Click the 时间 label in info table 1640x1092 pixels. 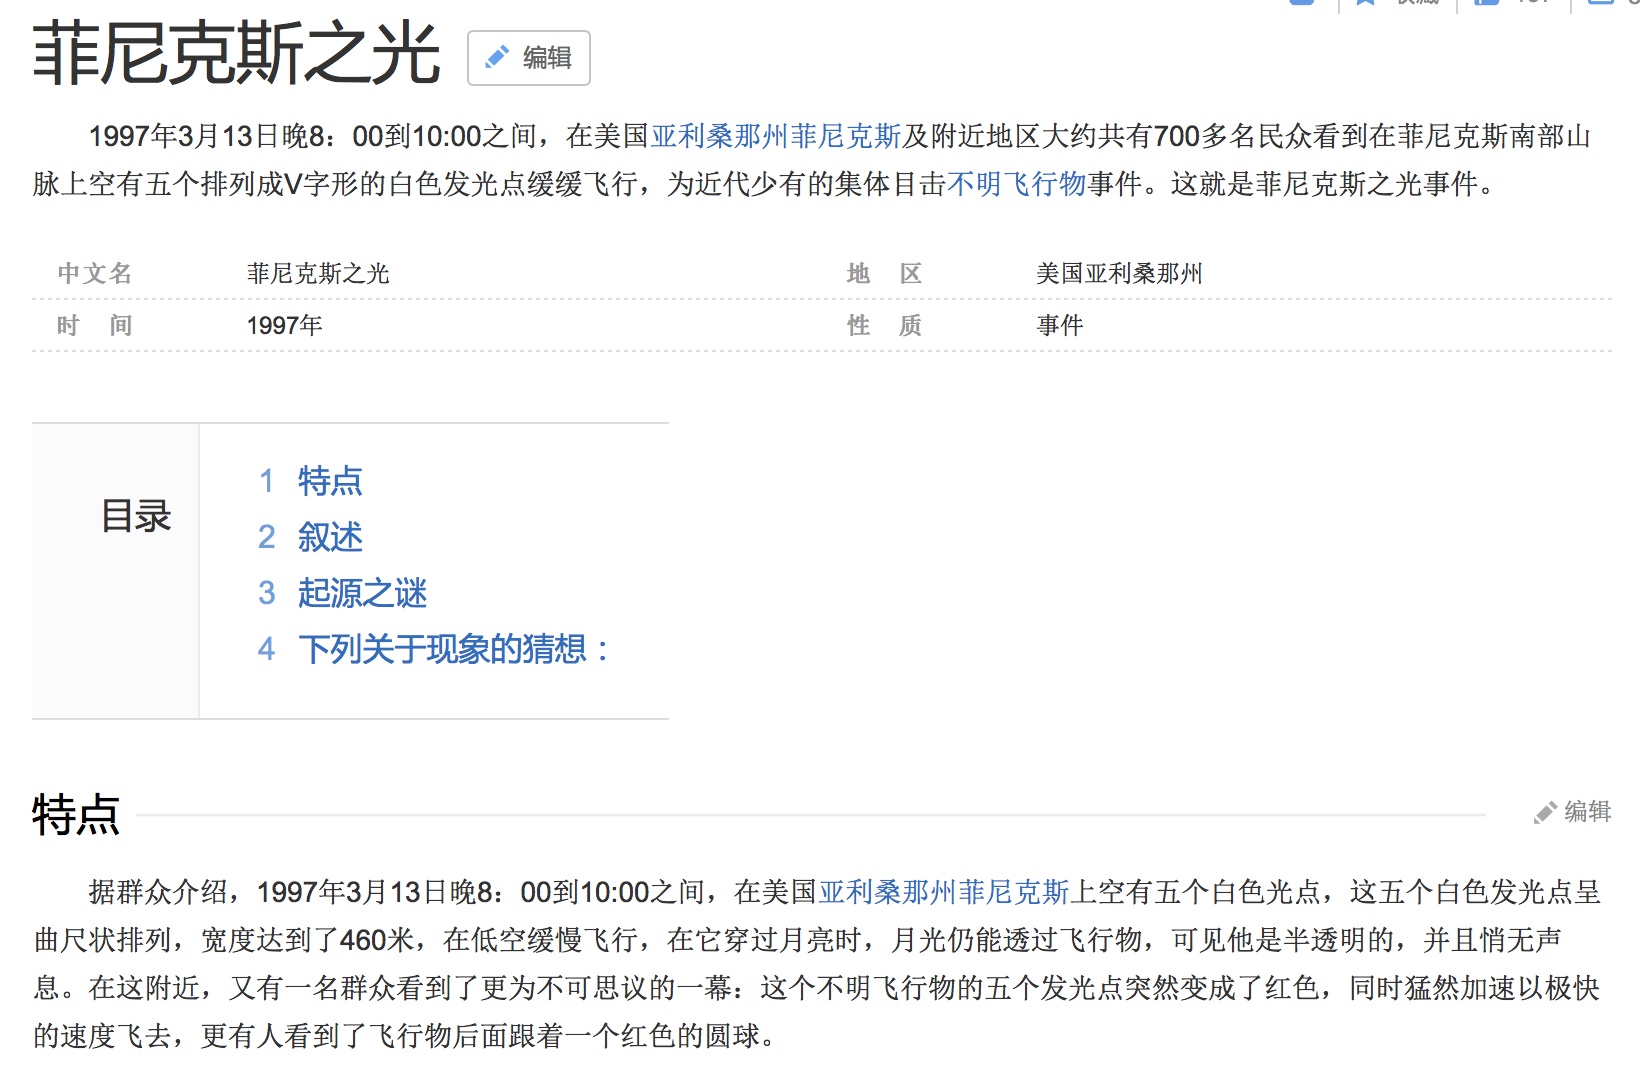tap(95, 325)
